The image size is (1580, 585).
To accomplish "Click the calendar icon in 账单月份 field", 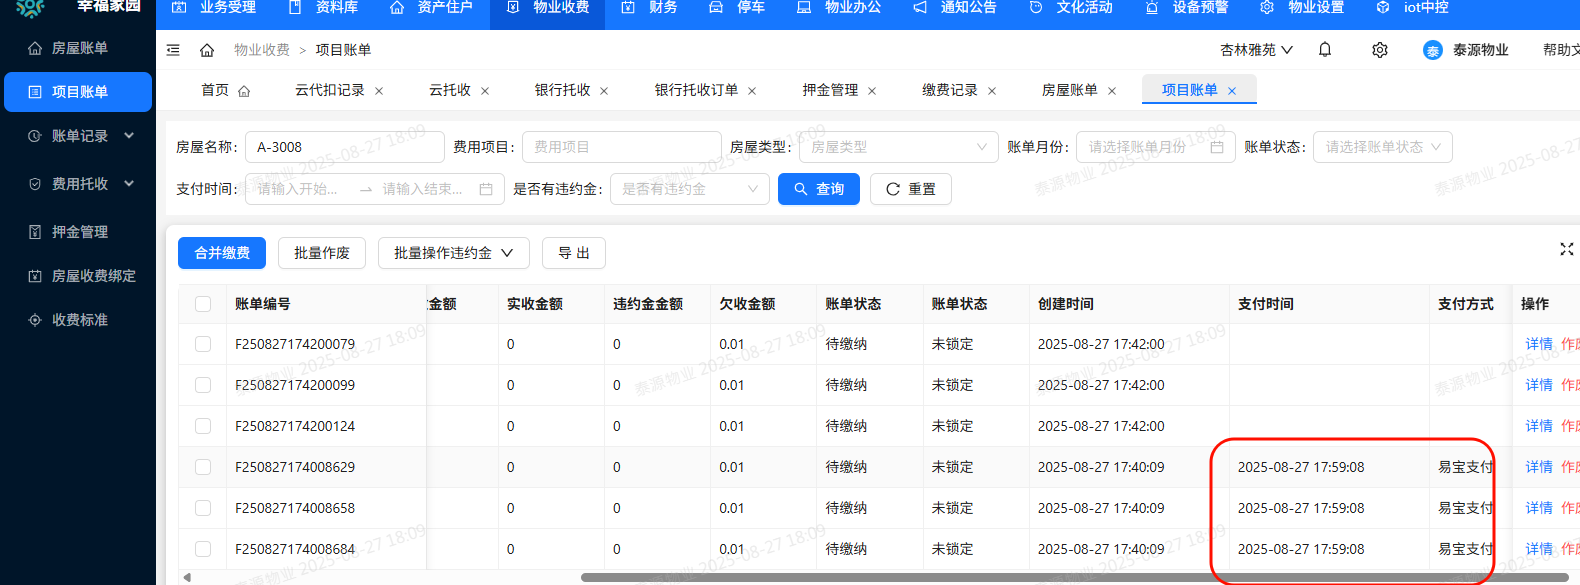I will tap(1217, 147).
